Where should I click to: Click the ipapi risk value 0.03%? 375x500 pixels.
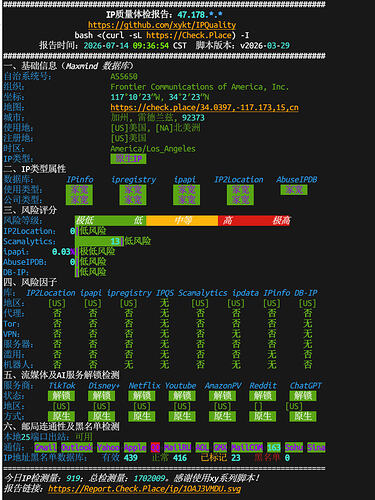tap(63, 252)
